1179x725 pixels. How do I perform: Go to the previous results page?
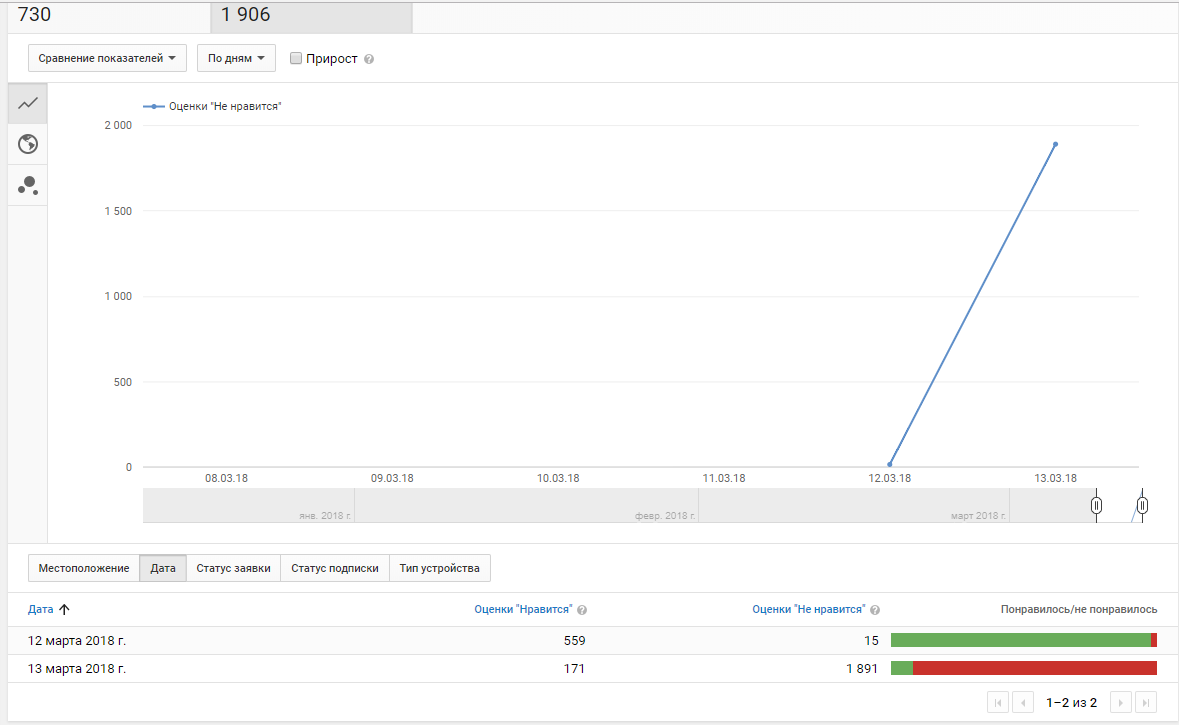coord(1023,702)
